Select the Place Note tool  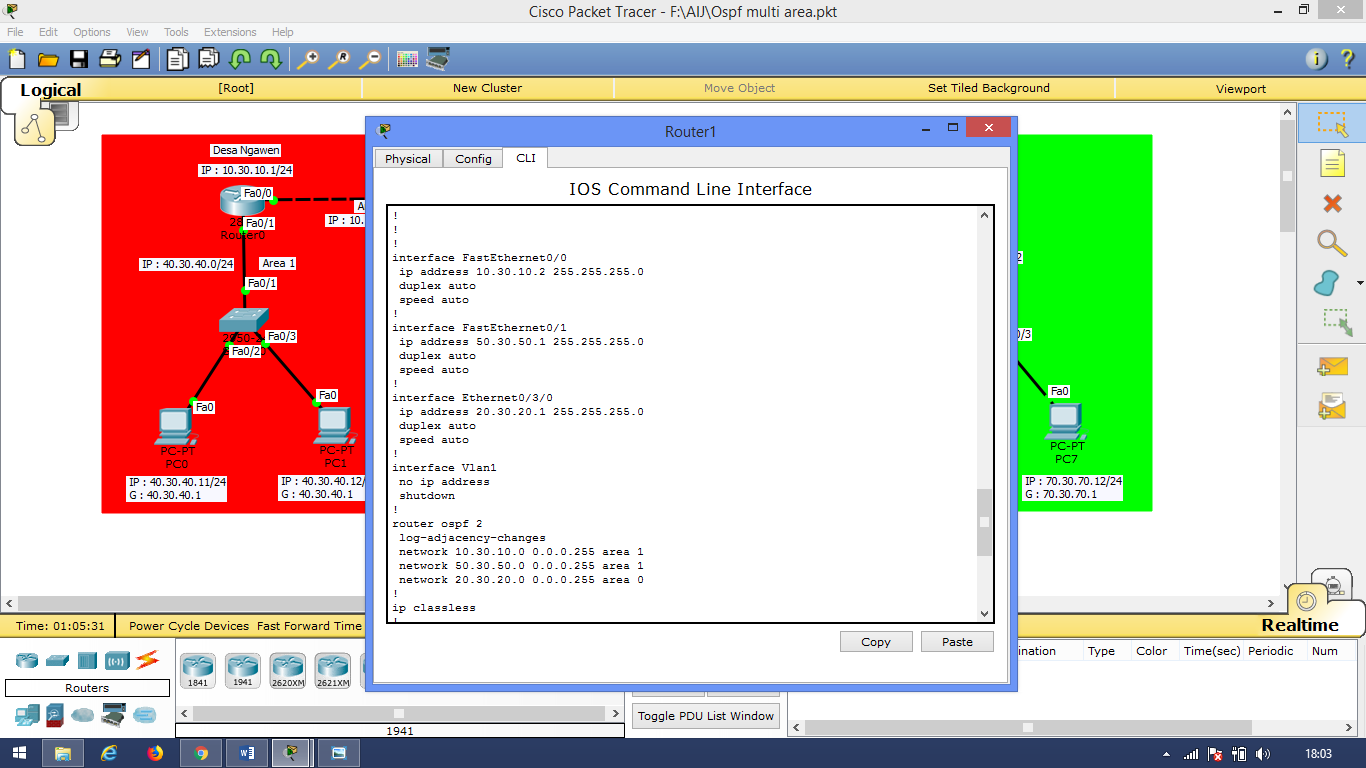(1333, 163)
